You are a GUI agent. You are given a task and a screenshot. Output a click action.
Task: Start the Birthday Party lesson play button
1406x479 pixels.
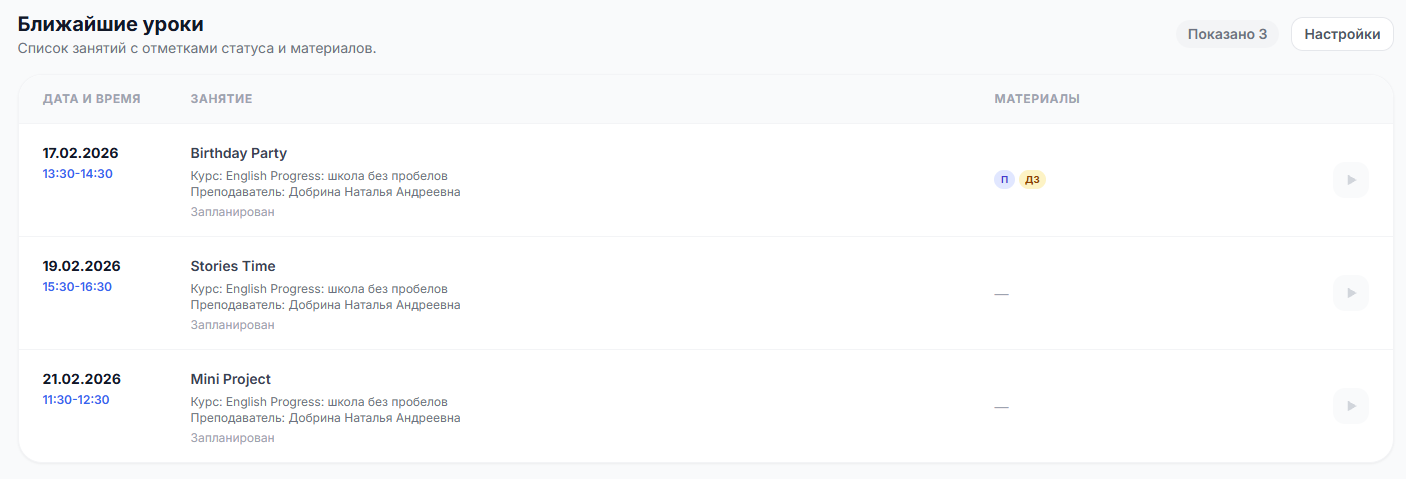pyautogui.click(x=1350, y=180)
